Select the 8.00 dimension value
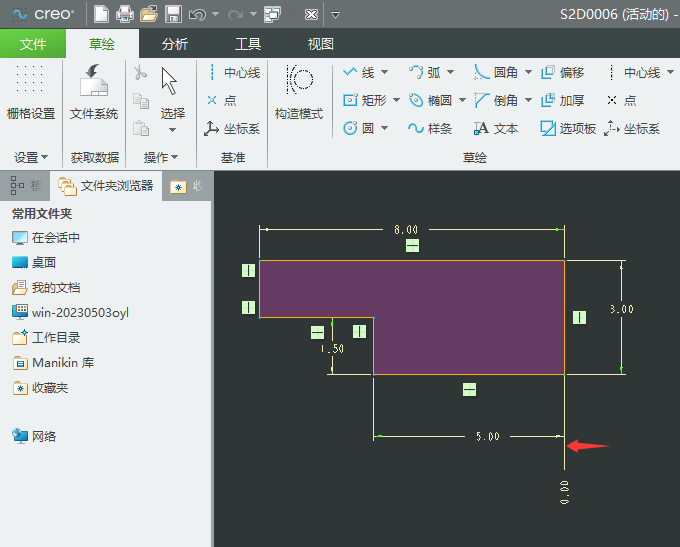This screenshot has width=680, height=547. click(x=406, y=229)
